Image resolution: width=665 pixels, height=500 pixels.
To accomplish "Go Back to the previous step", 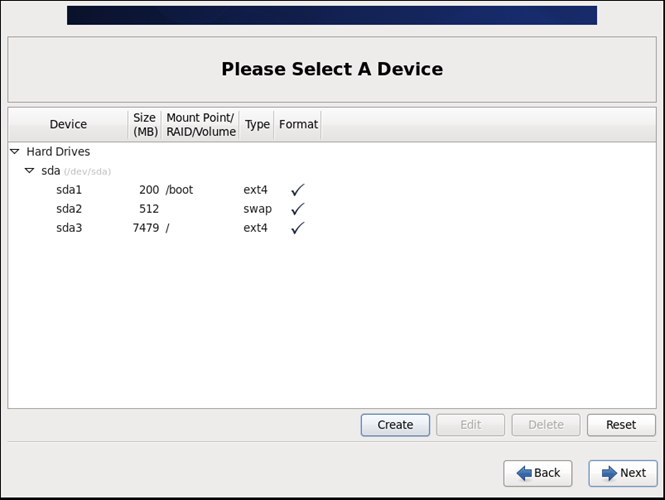I will click(x=538, y=473).
